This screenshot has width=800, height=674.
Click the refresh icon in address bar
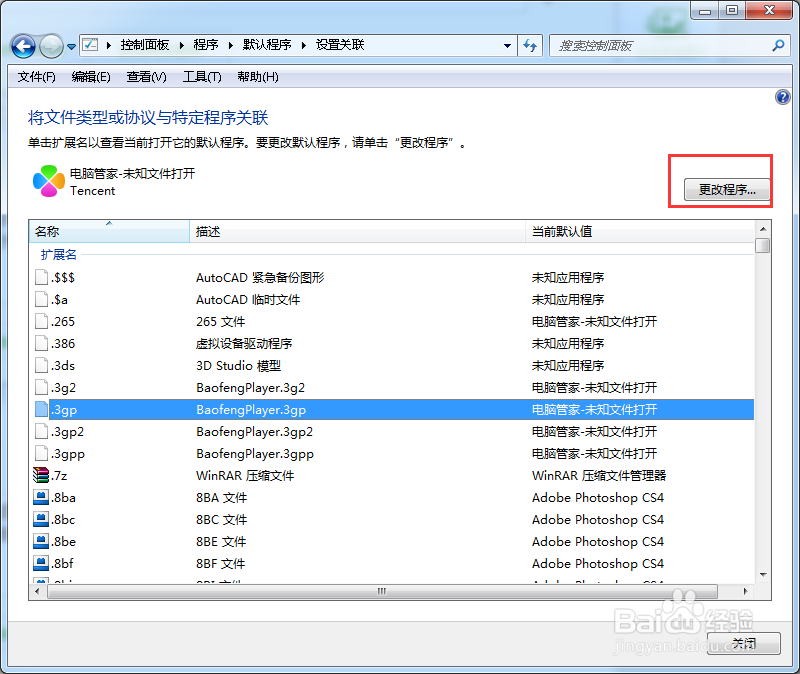tap(530, 45)
